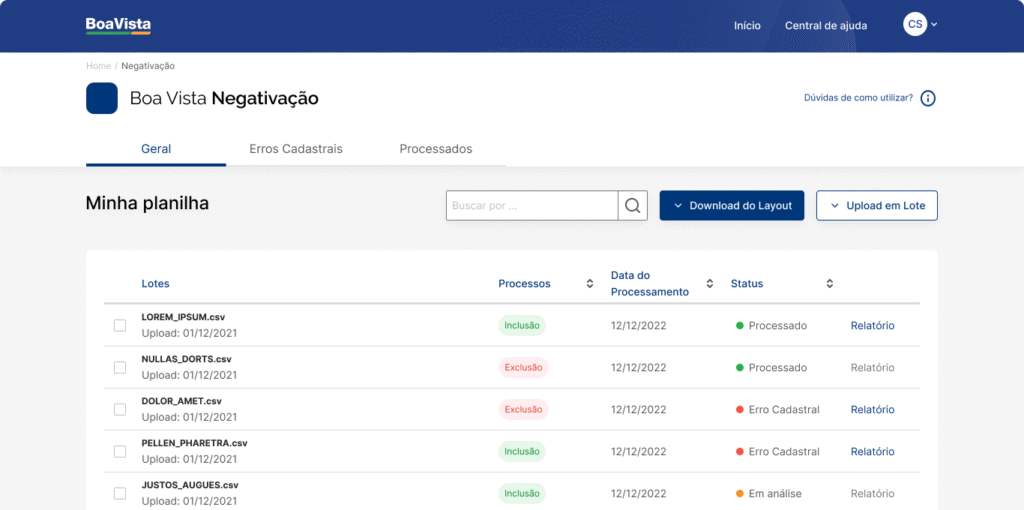Open the Processados tab
The image size is (1024, 510).
coord(435,149)
